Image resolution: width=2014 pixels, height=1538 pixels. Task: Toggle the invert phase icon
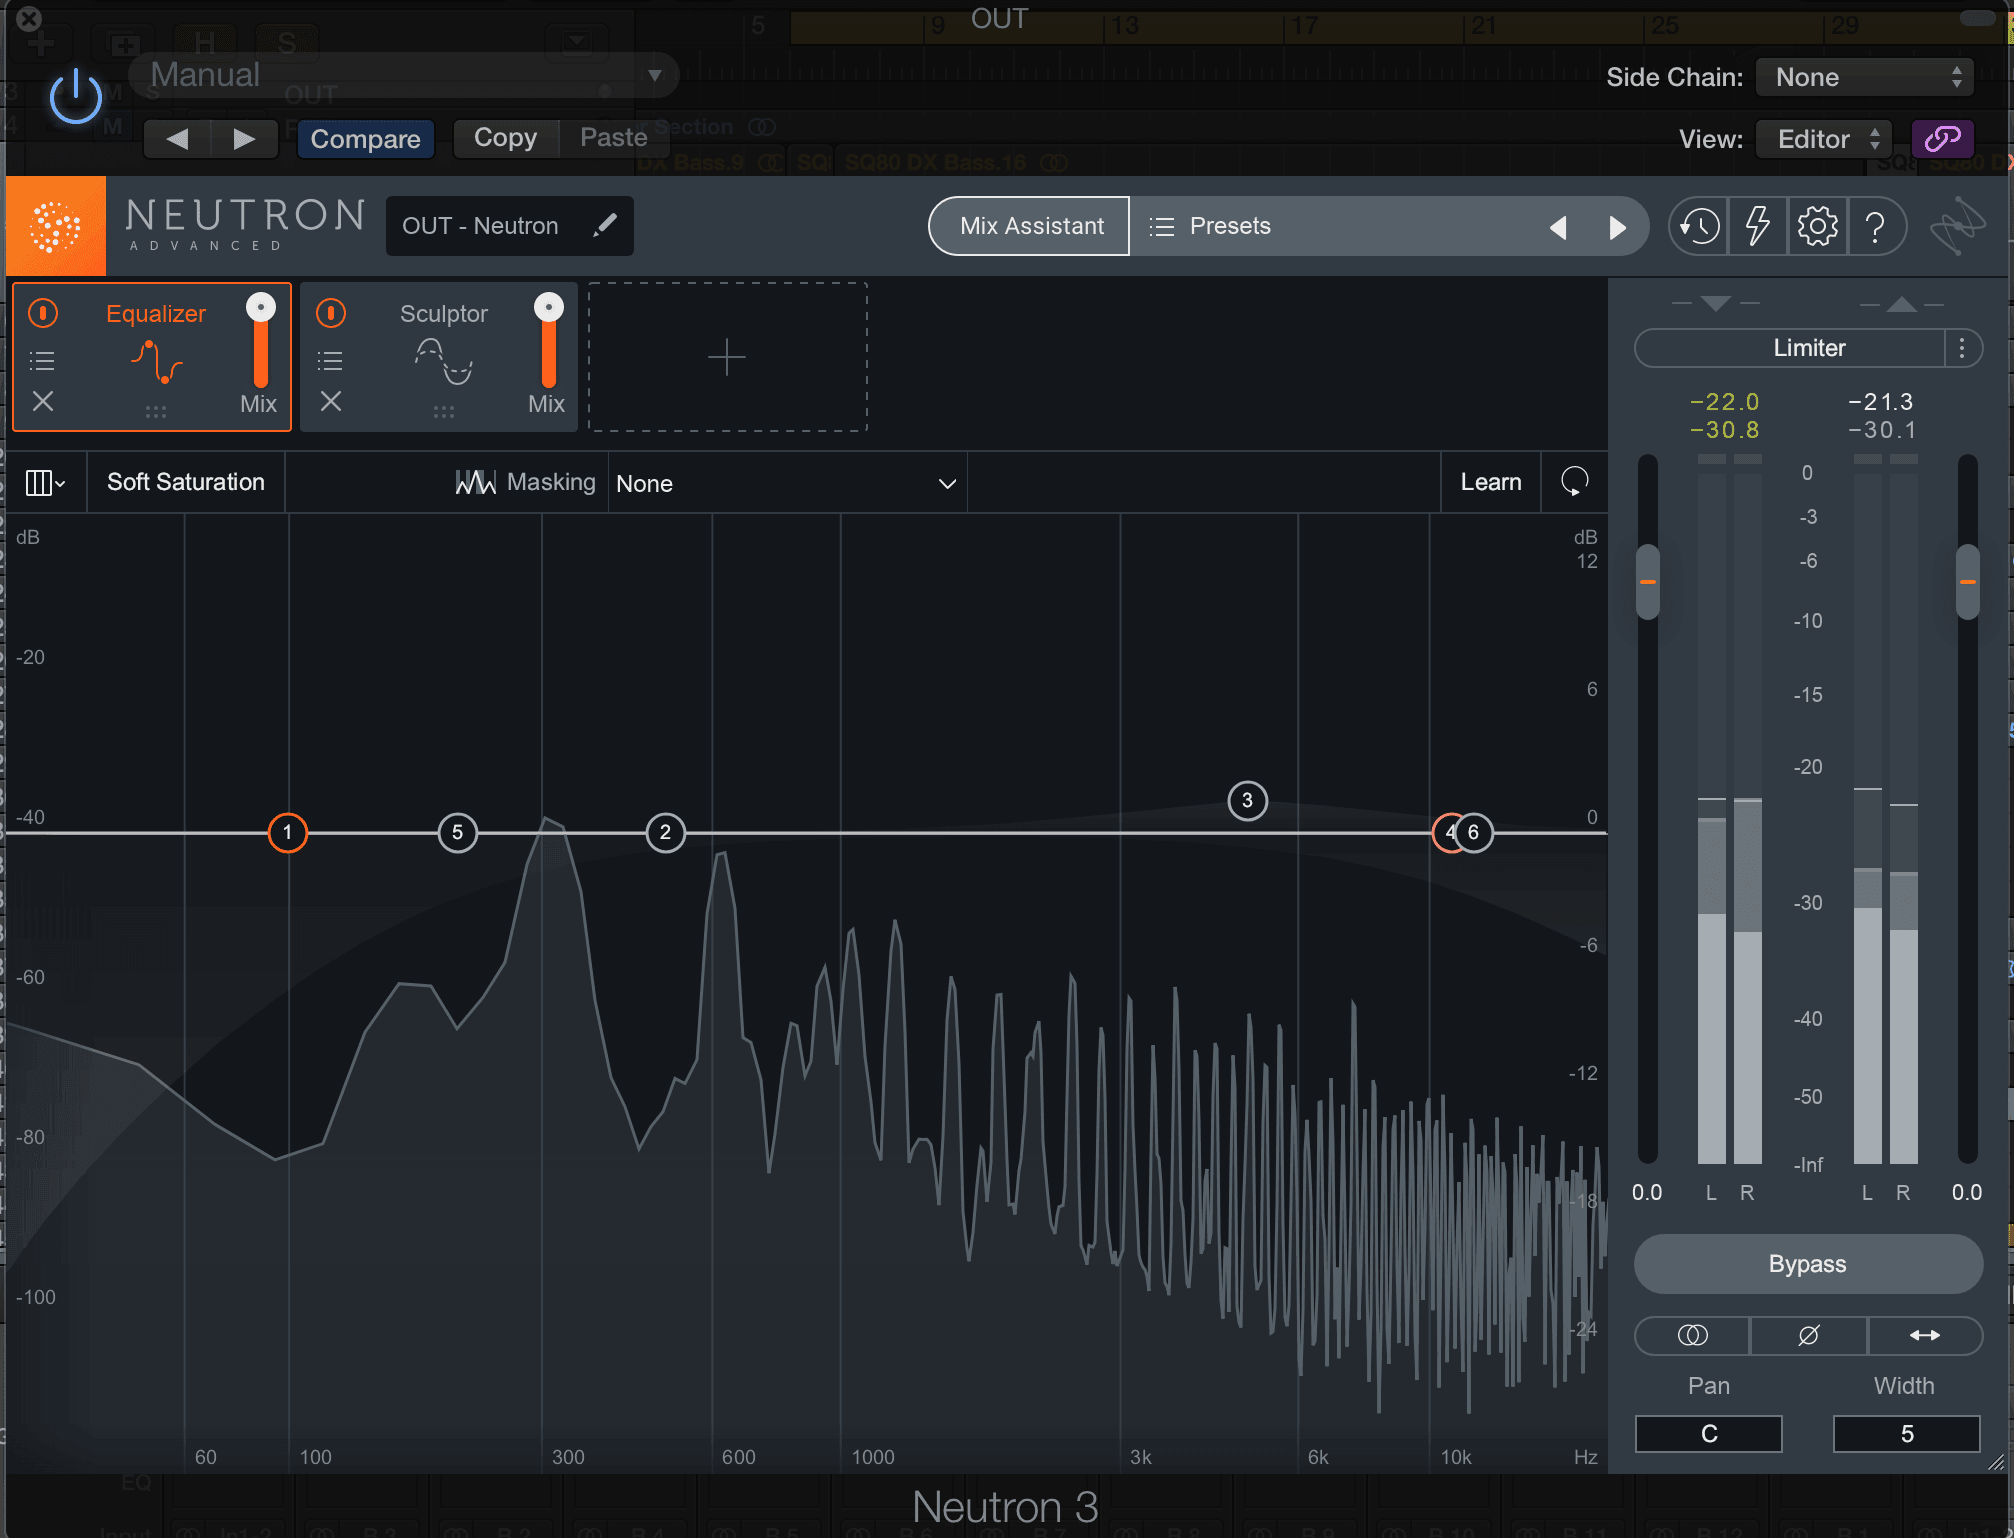(1808, 1335)
